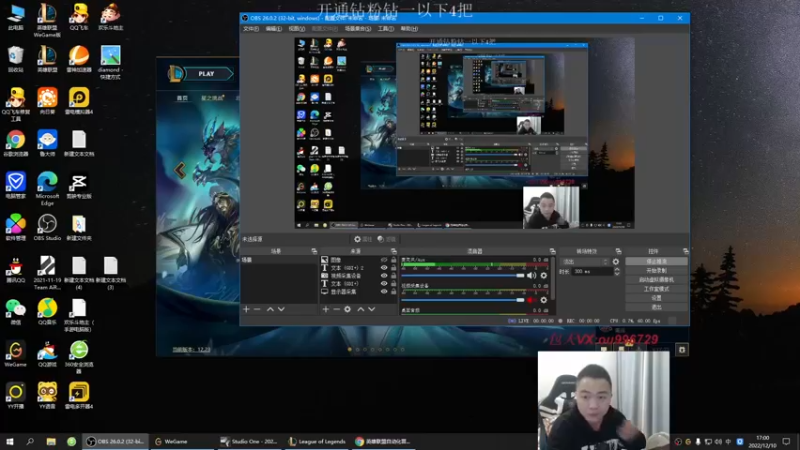Image resolution: width=800 pixels, height=450 pixels.
Task: Open the 场景集合(S) menu in OBS
Action: pyautogui.click(x=358, y=29)
